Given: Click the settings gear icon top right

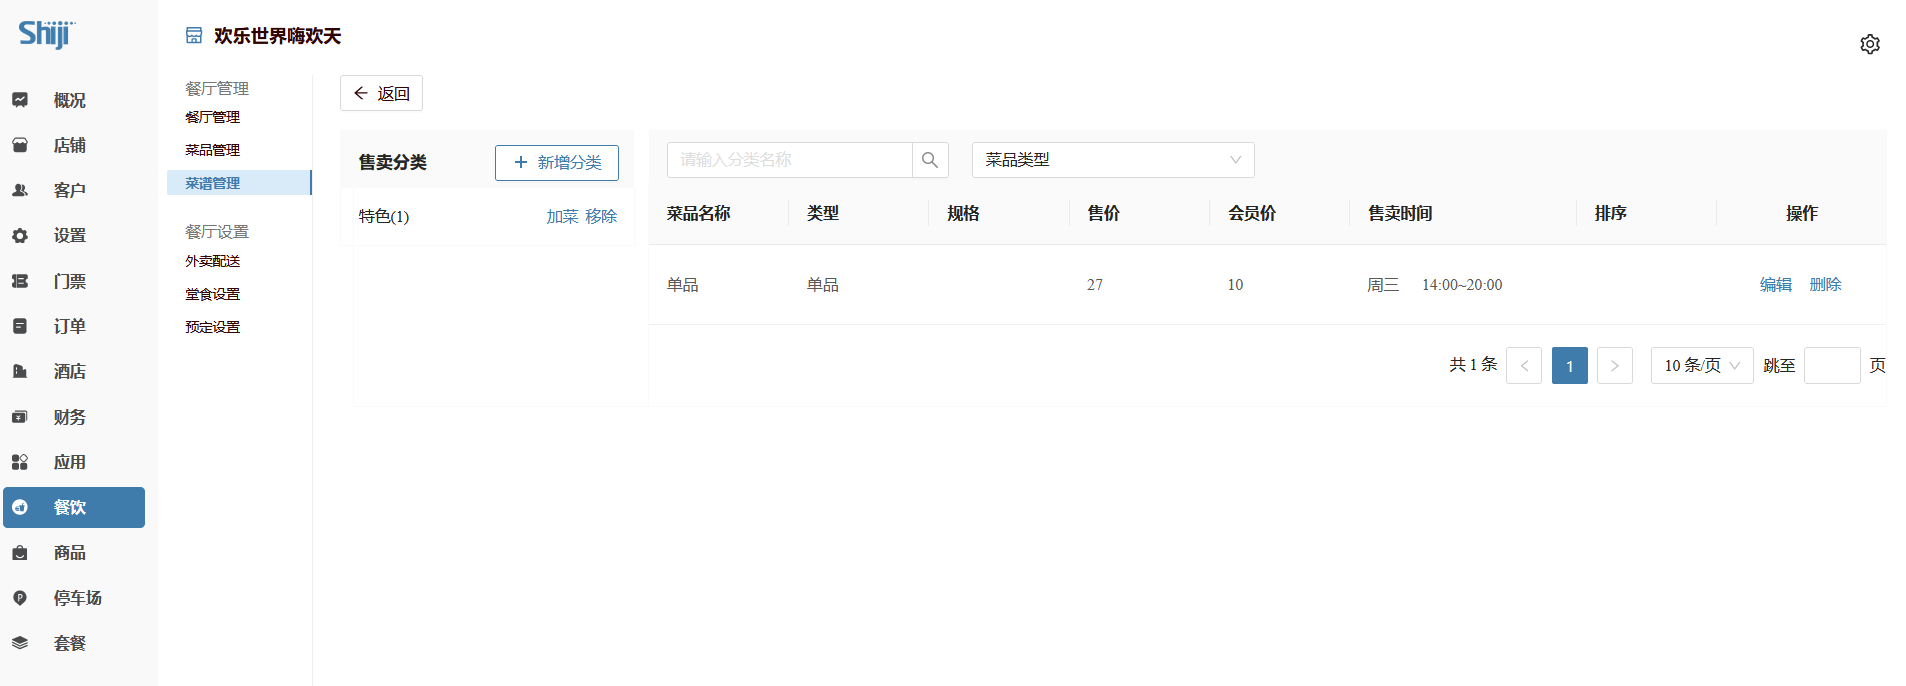Looking at the screenshot, I should point(1869,44).
